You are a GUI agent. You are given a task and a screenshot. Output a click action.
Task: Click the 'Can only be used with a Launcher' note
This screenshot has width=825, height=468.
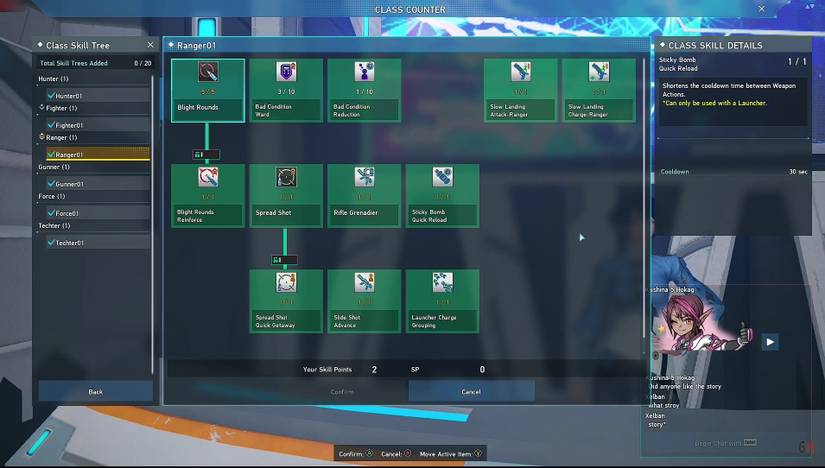(715, 103)
